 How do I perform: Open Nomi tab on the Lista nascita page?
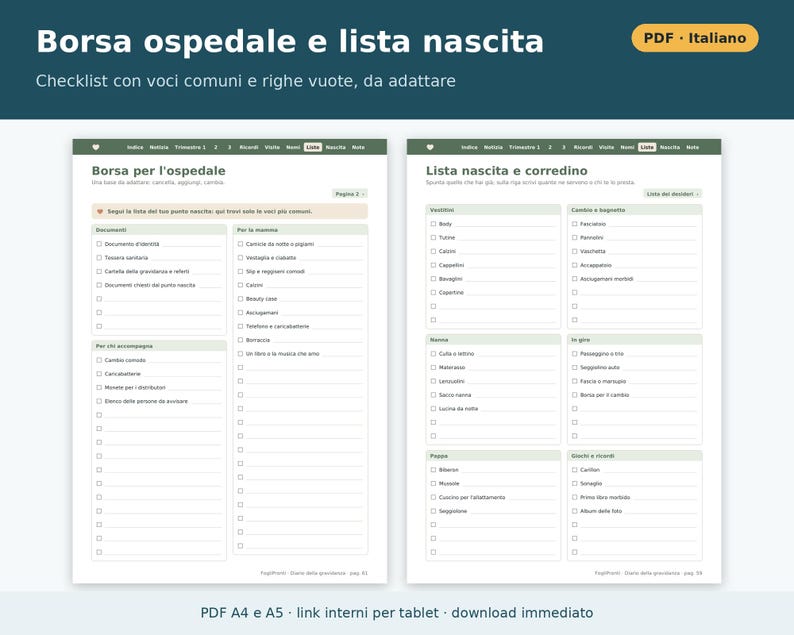627,147
